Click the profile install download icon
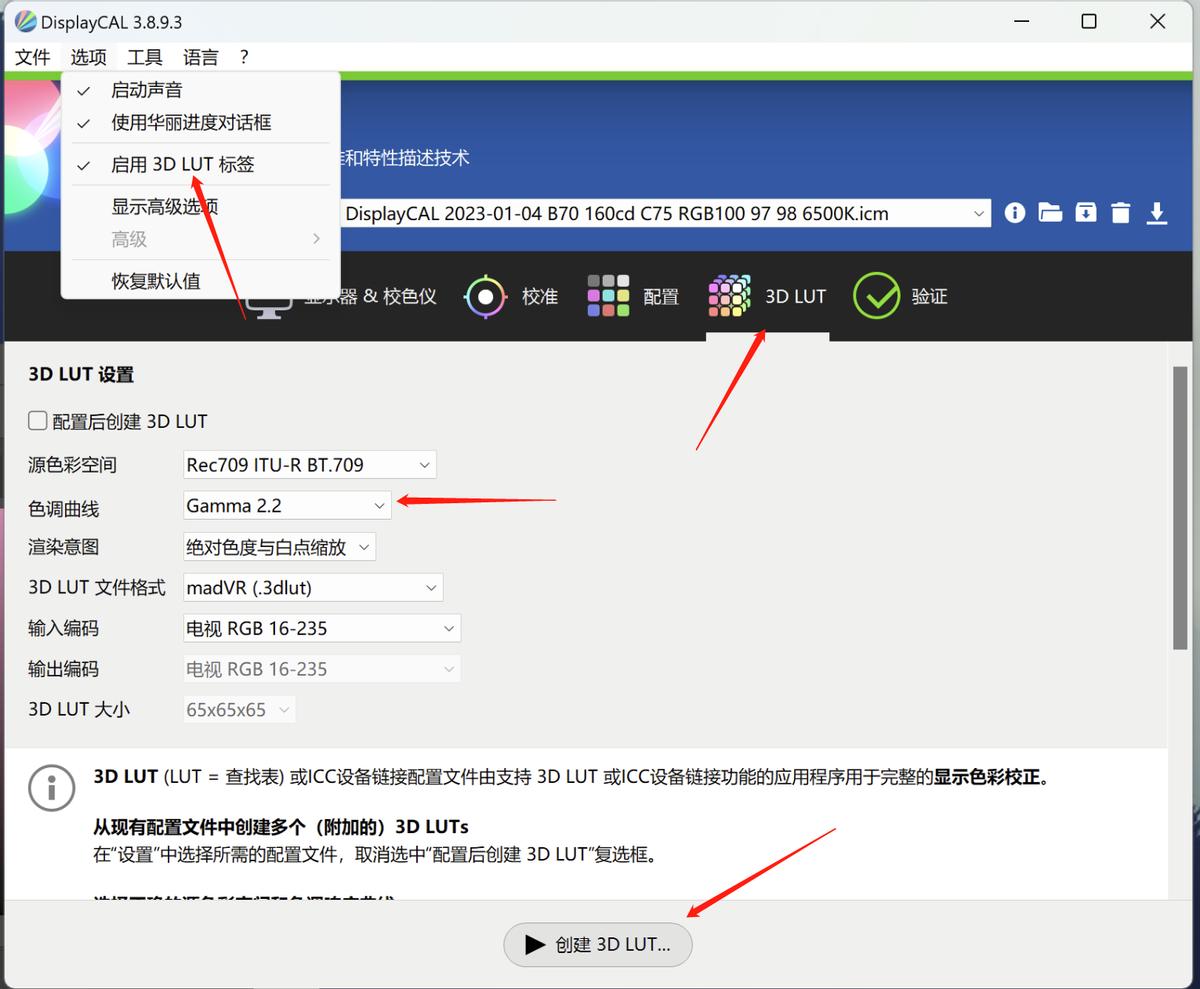1200x989 pixels. pyautogui.click(x=1157, y=212)
